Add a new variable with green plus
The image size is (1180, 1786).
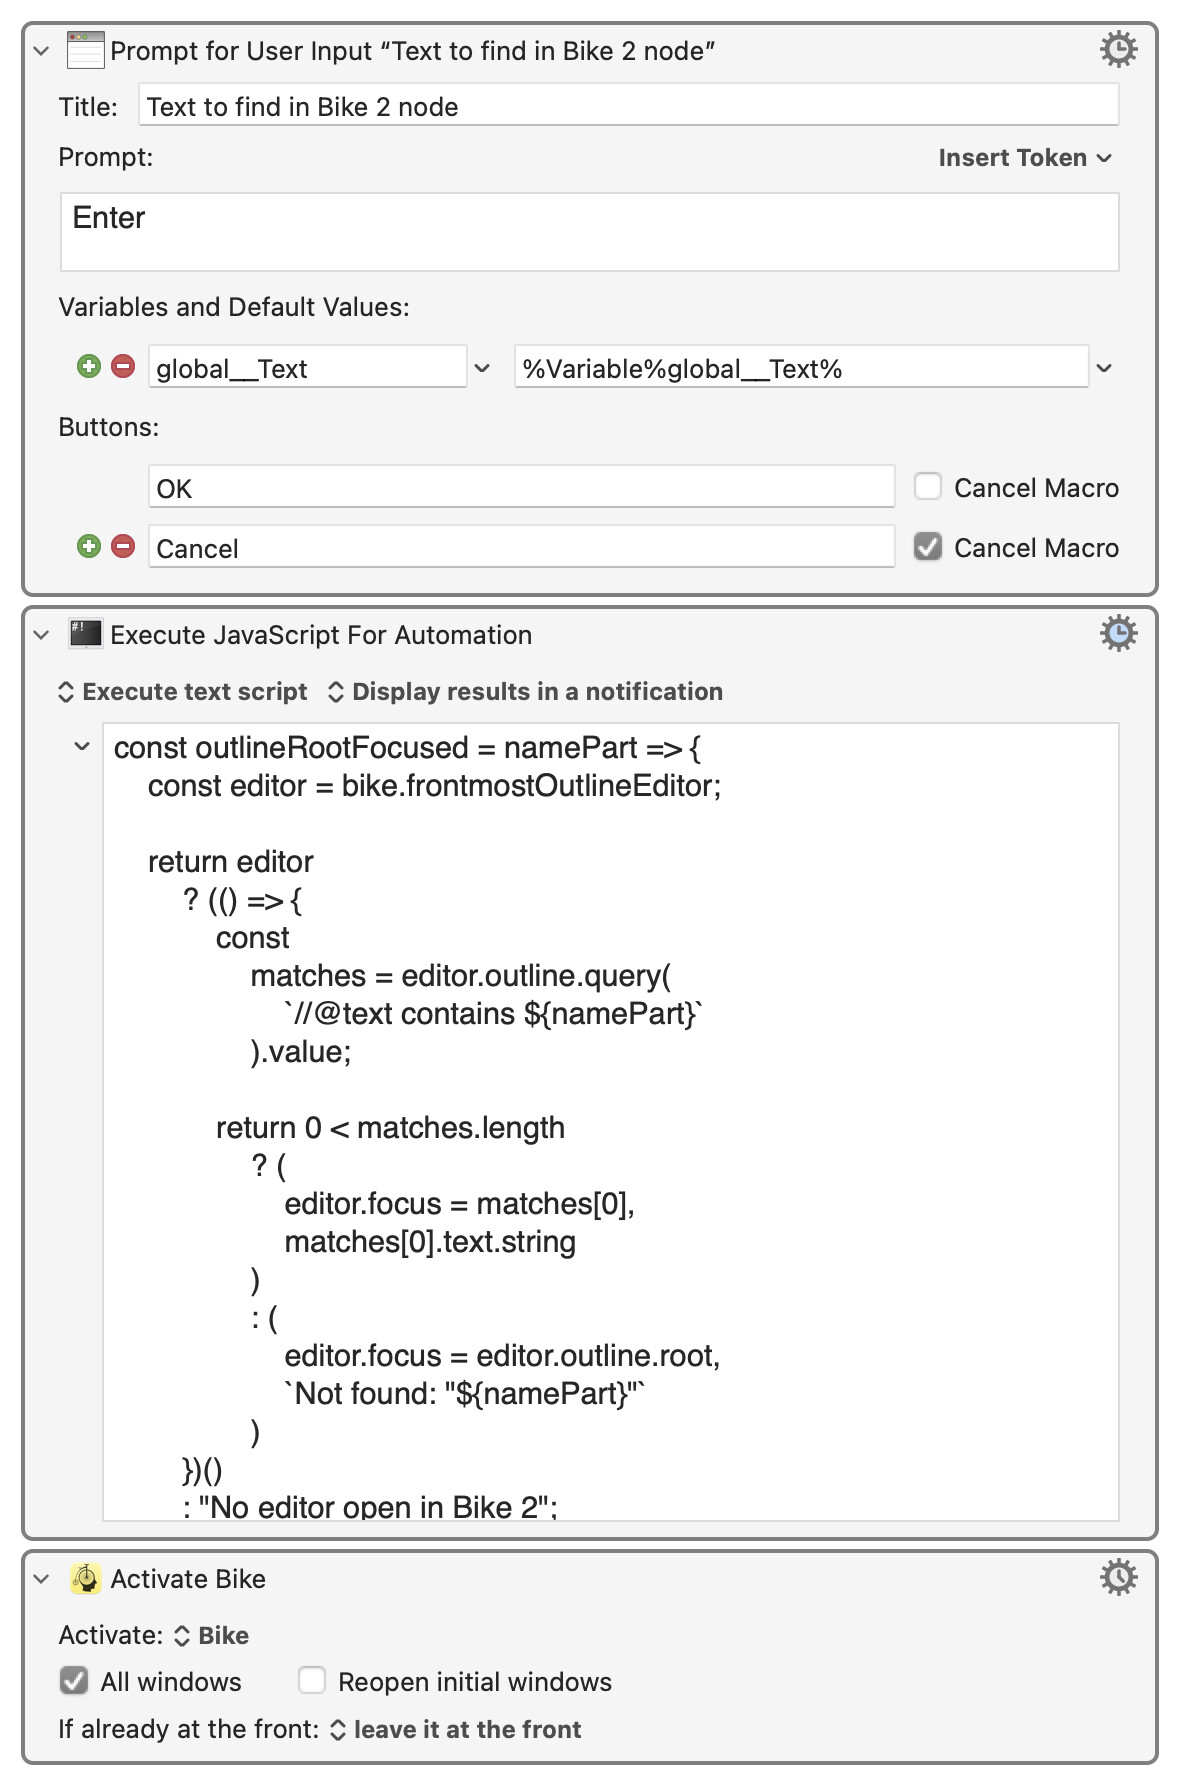89,366
